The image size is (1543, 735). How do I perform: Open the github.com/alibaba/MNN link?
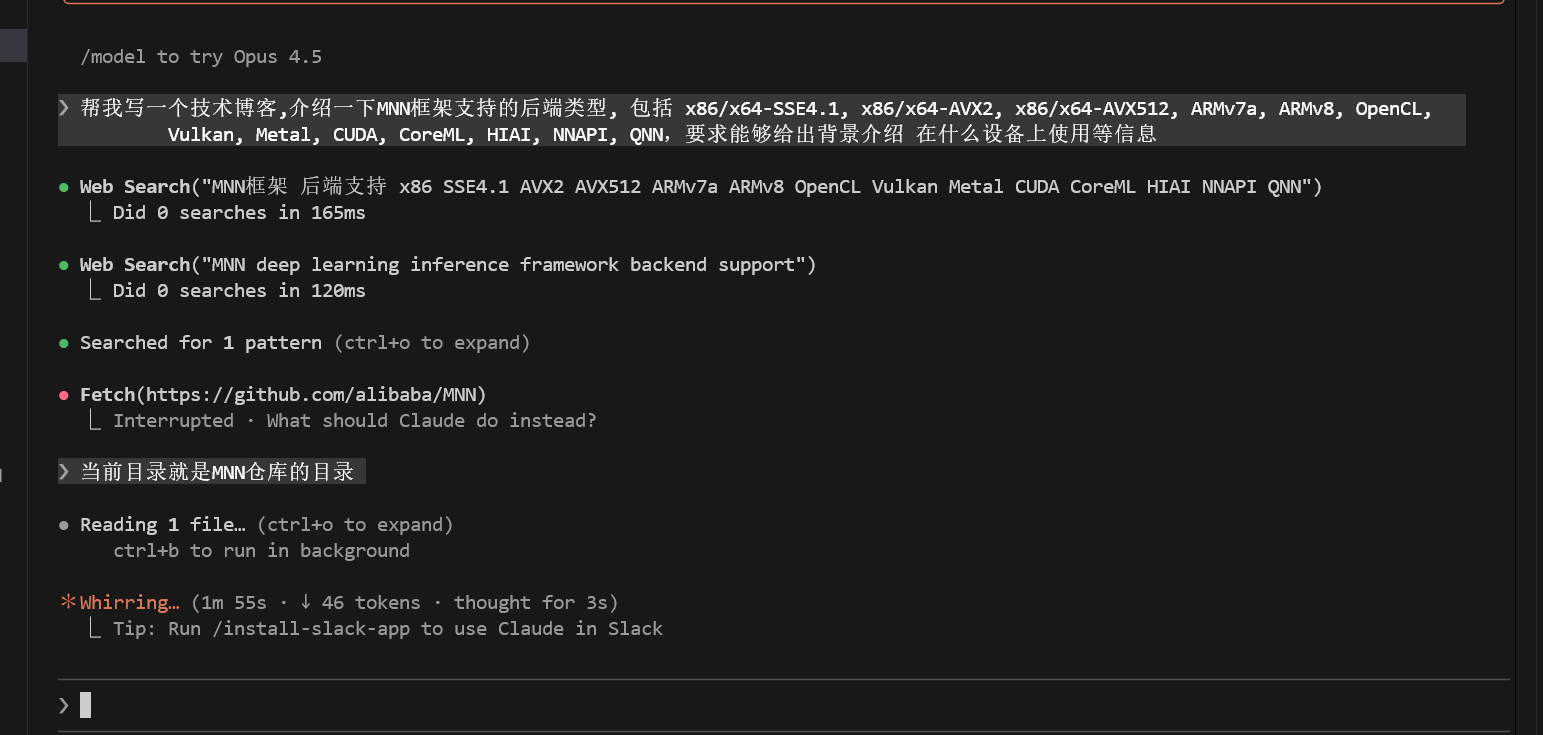click(x=316, y=395)
